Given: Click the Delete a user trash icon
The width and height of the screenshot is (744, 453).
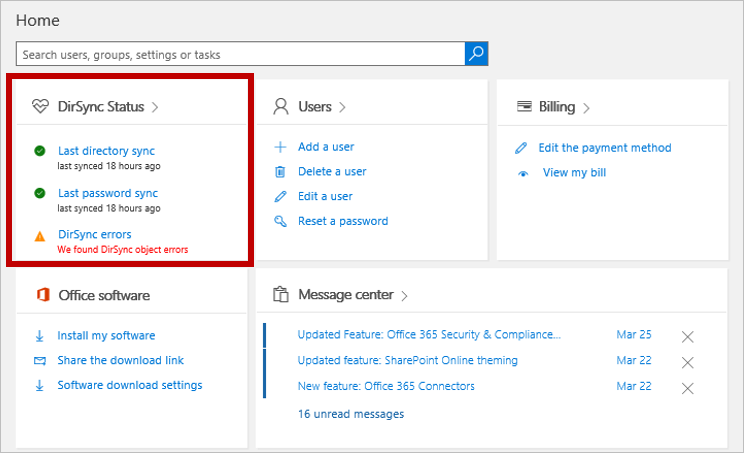Looking at the screenshot, I should [x=281, y=172].
